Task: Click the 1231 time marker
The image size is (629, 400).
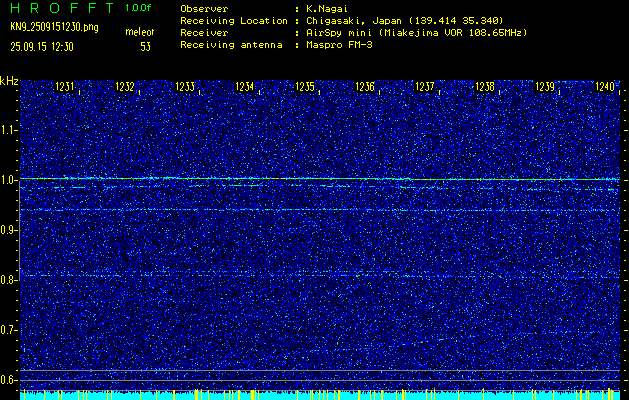Action: pyautogui.click(x=65, y=87)
